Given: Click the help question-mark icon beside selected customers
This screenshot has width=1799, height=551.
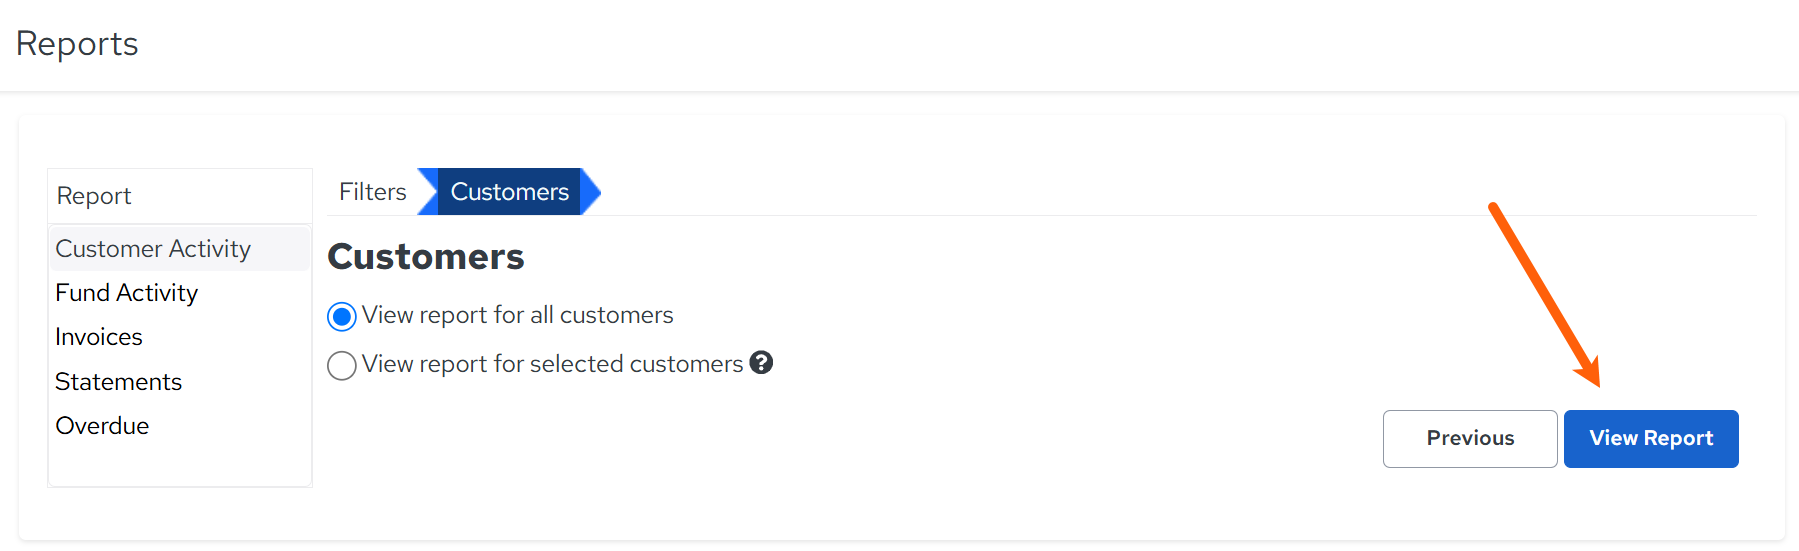Looking at the screenshot, I should pyautogui.click(x=761, y=362).
